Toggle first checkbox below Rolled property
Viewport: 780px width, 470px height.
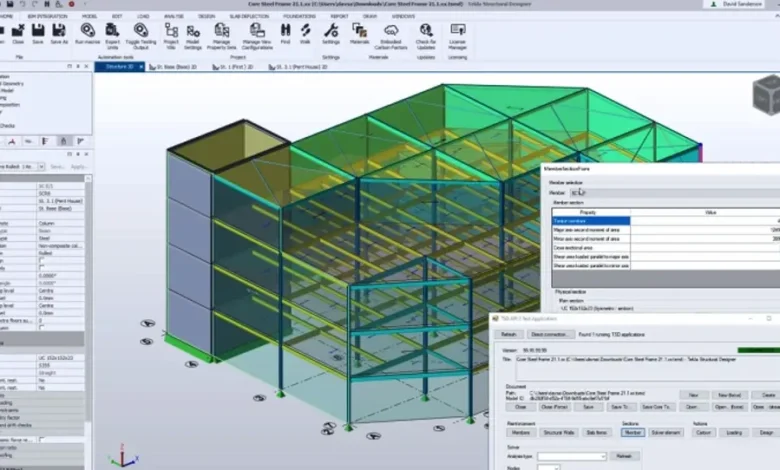click(x=42, y=261)
